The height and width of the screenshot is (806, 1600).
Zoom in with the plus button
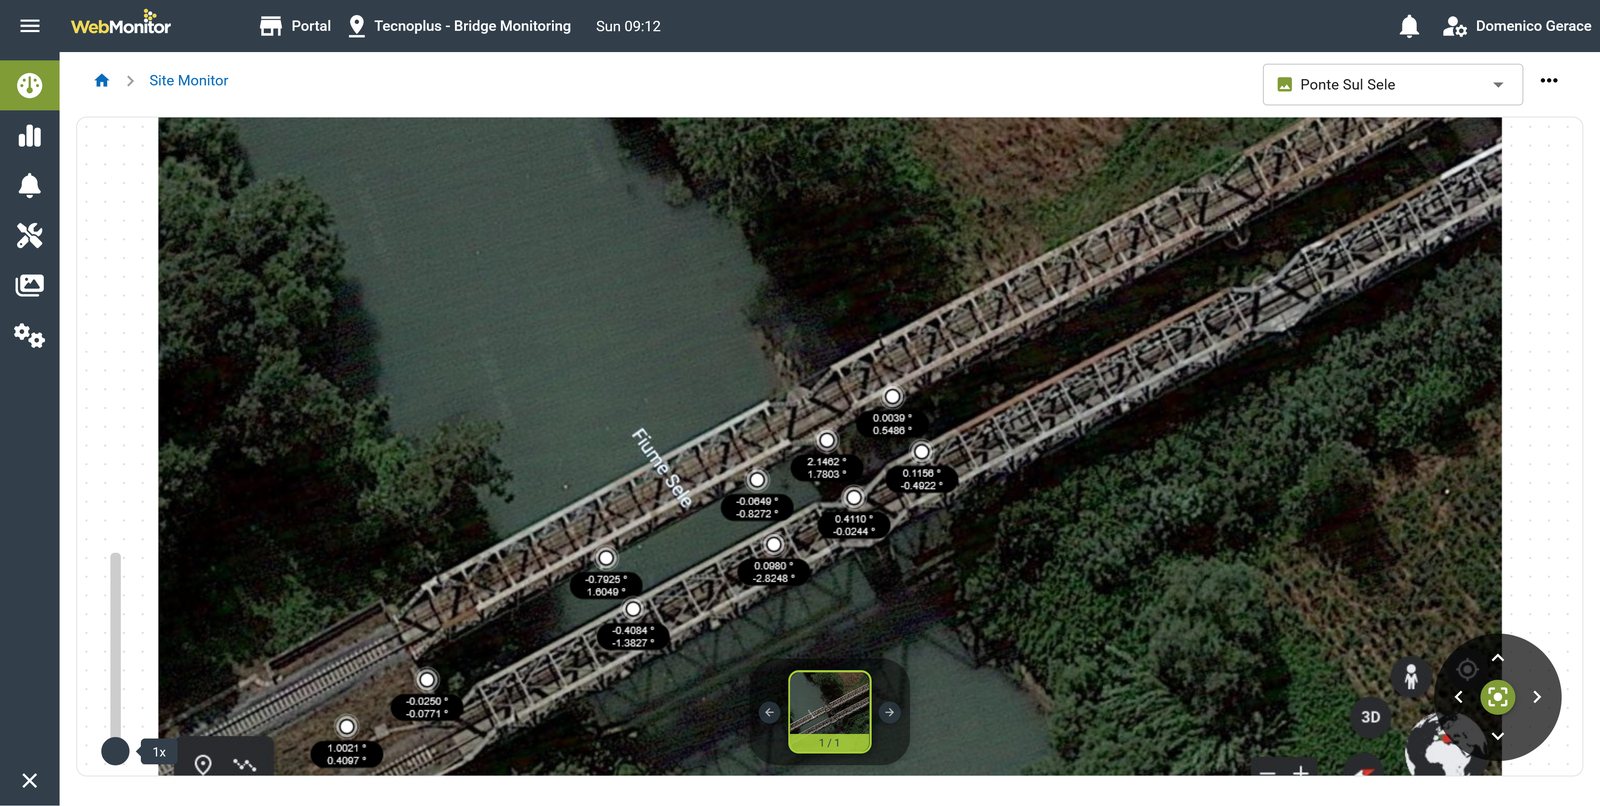[x=1301, y=771]
